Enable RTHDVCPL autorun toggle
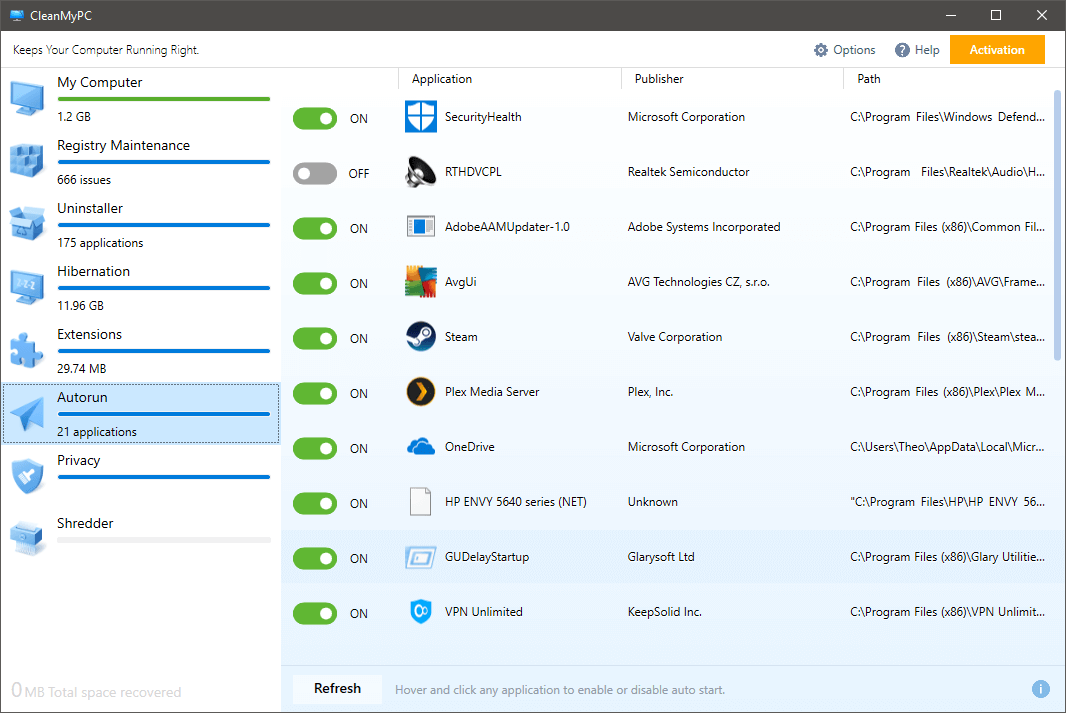 [315, 173]
